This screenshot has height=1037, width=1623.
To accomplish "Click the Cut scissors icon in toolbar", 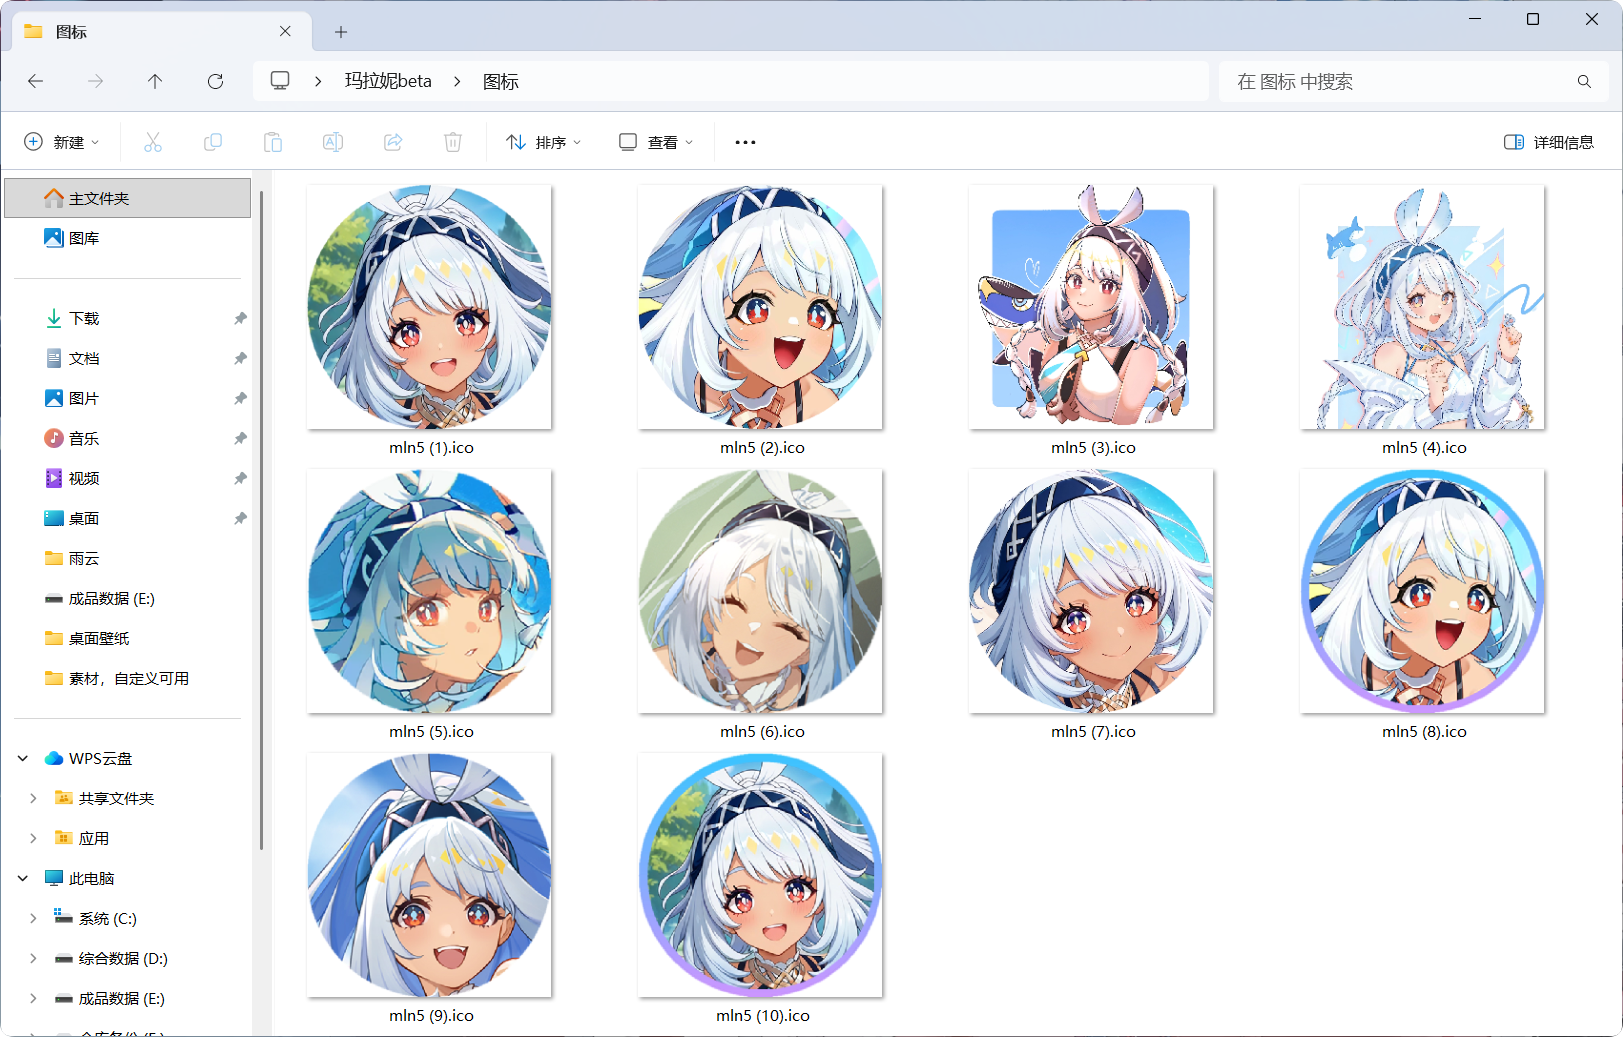I will click(153, 142).
